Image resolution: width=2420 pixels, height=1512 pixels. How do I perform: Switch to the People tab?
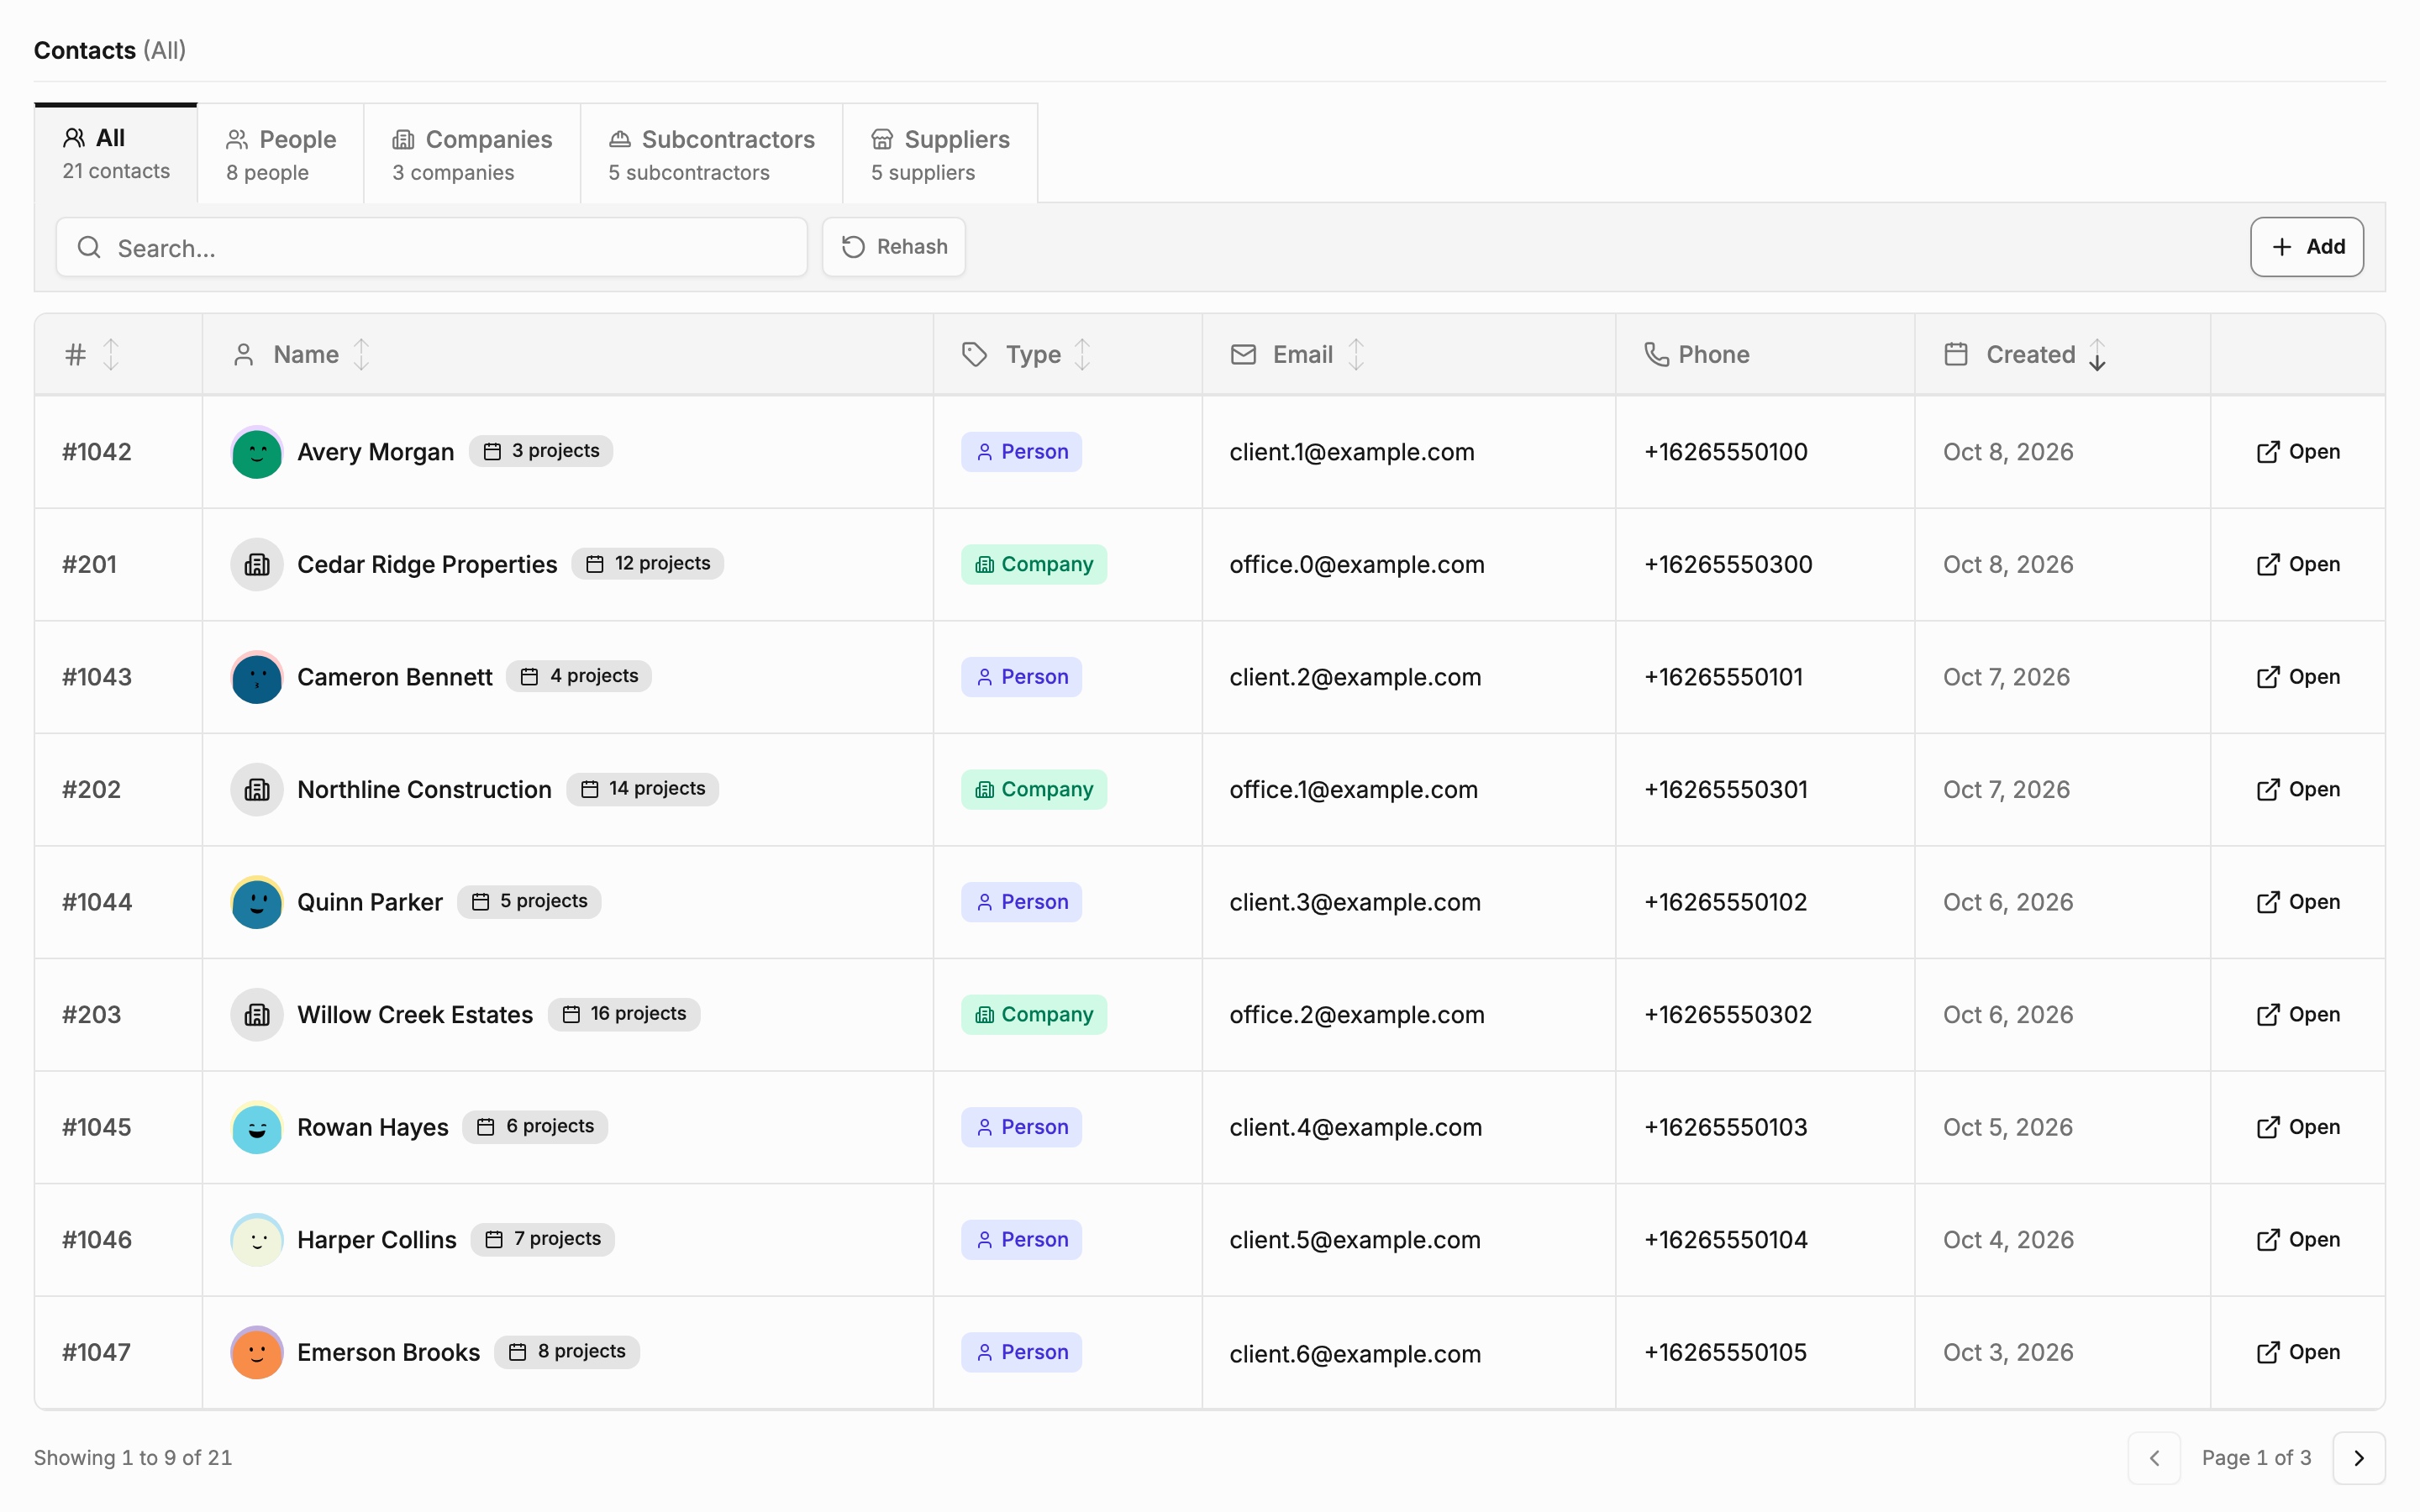(281, 154)
